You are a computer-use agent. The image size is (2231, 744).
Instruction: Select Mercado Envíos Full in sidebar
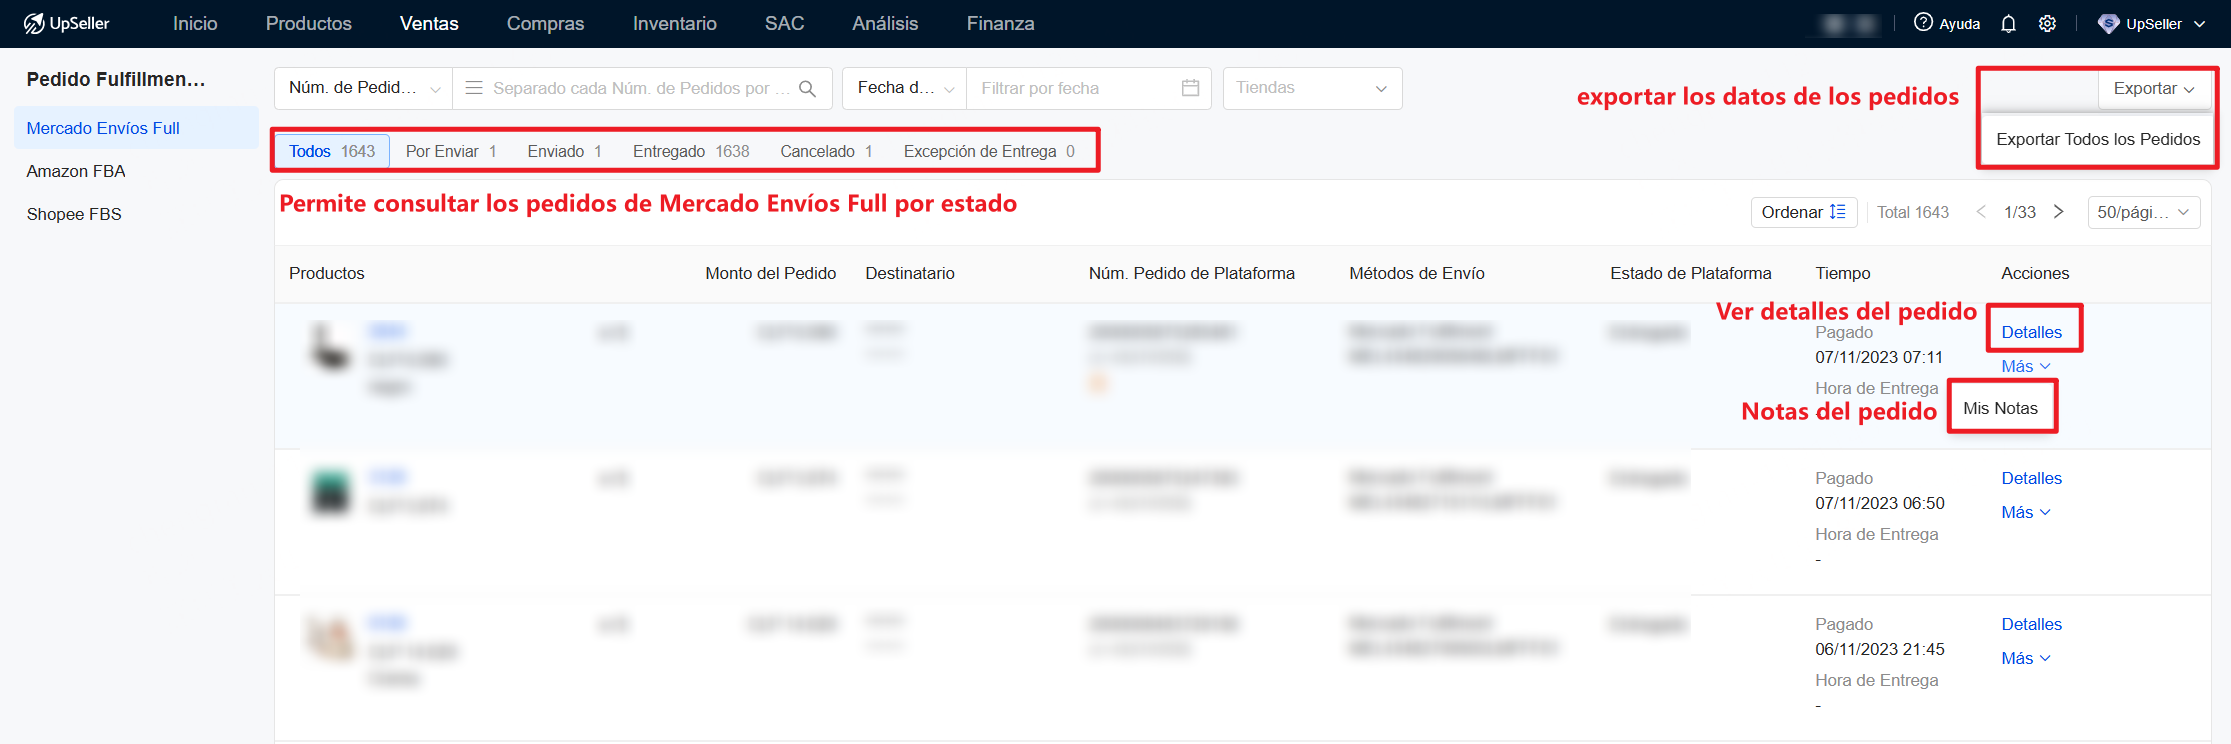[136, 128]
